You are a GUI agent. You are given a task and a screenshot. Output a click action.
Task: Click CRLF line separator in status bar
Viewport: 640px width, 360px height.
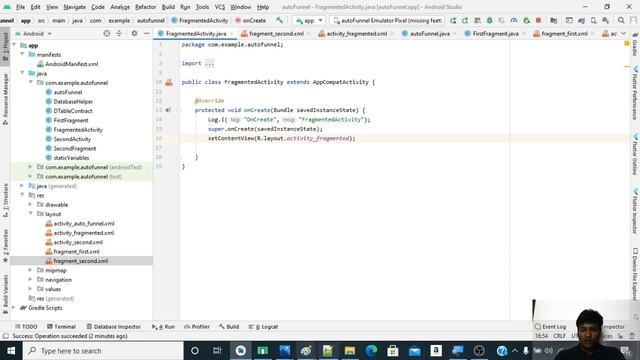pos(559,336)
